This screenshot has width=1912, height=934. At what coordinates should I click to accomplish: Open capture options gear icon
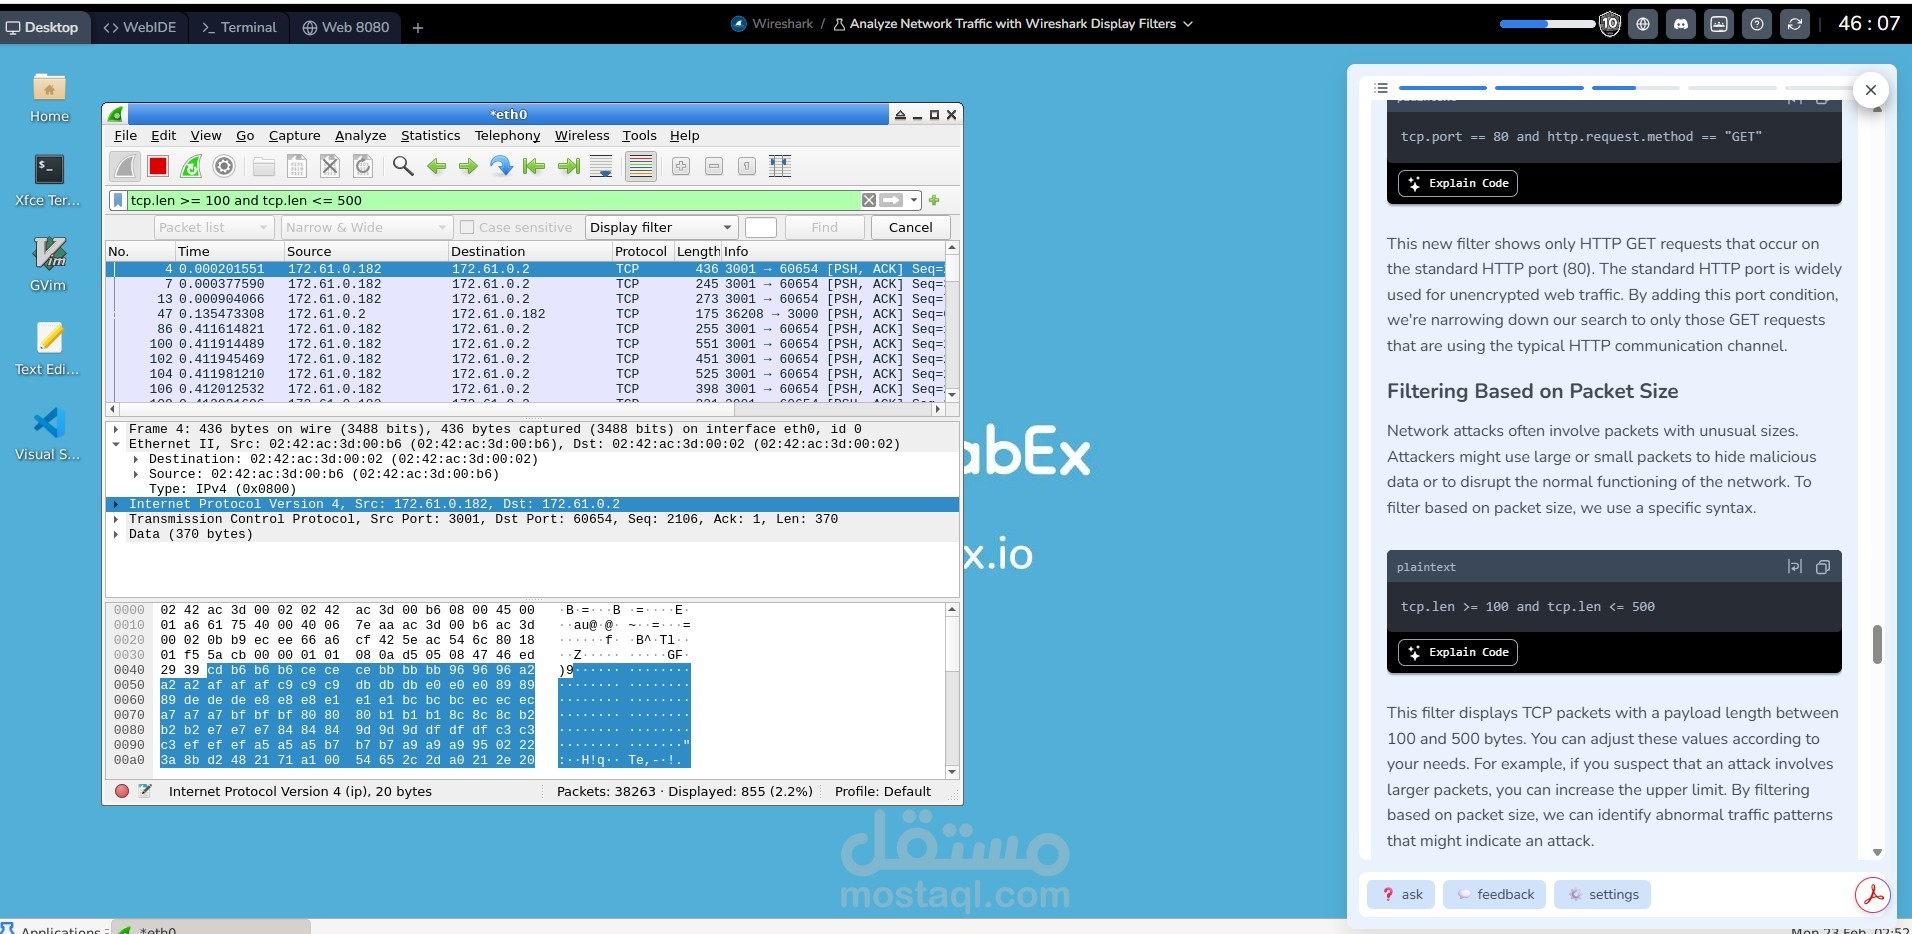pyautogui.click(x=224, y=166)
